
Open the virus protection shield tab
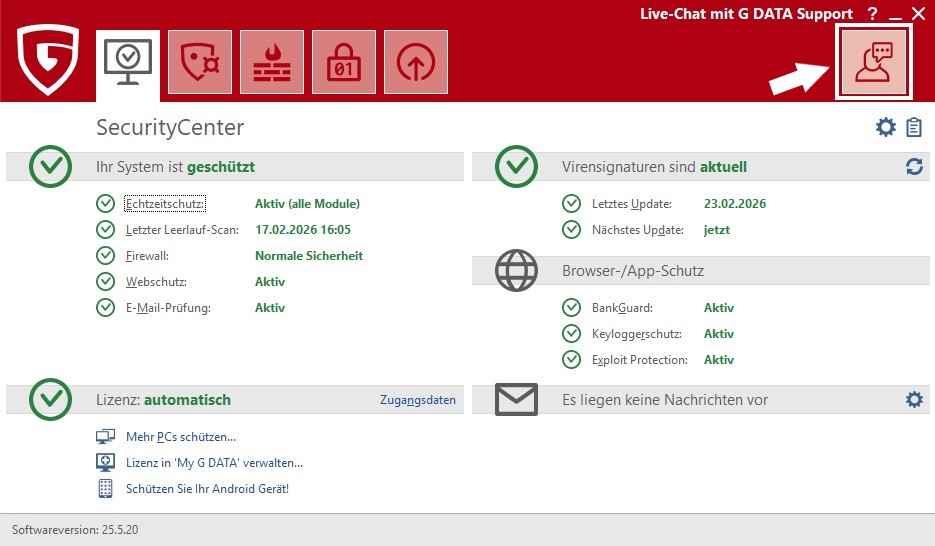[x=200, y=62]
